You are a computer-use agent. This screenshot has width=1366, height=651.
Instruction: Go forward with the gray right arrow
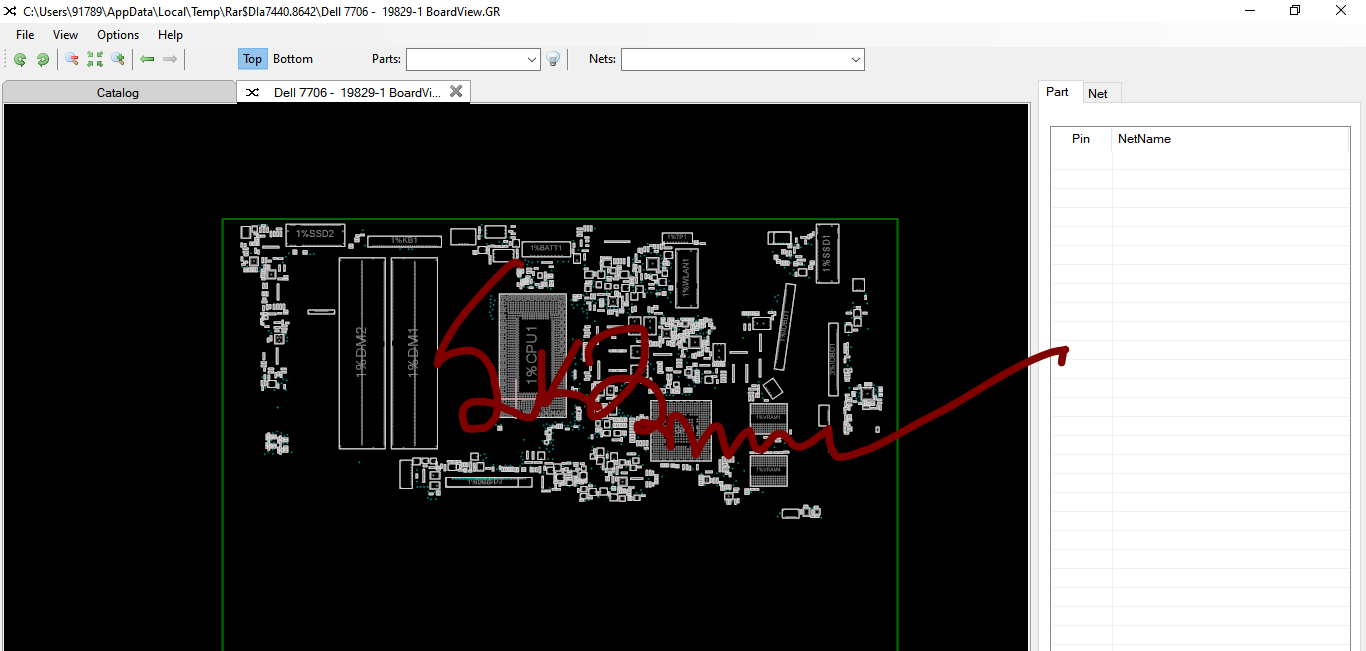point(170,60)
